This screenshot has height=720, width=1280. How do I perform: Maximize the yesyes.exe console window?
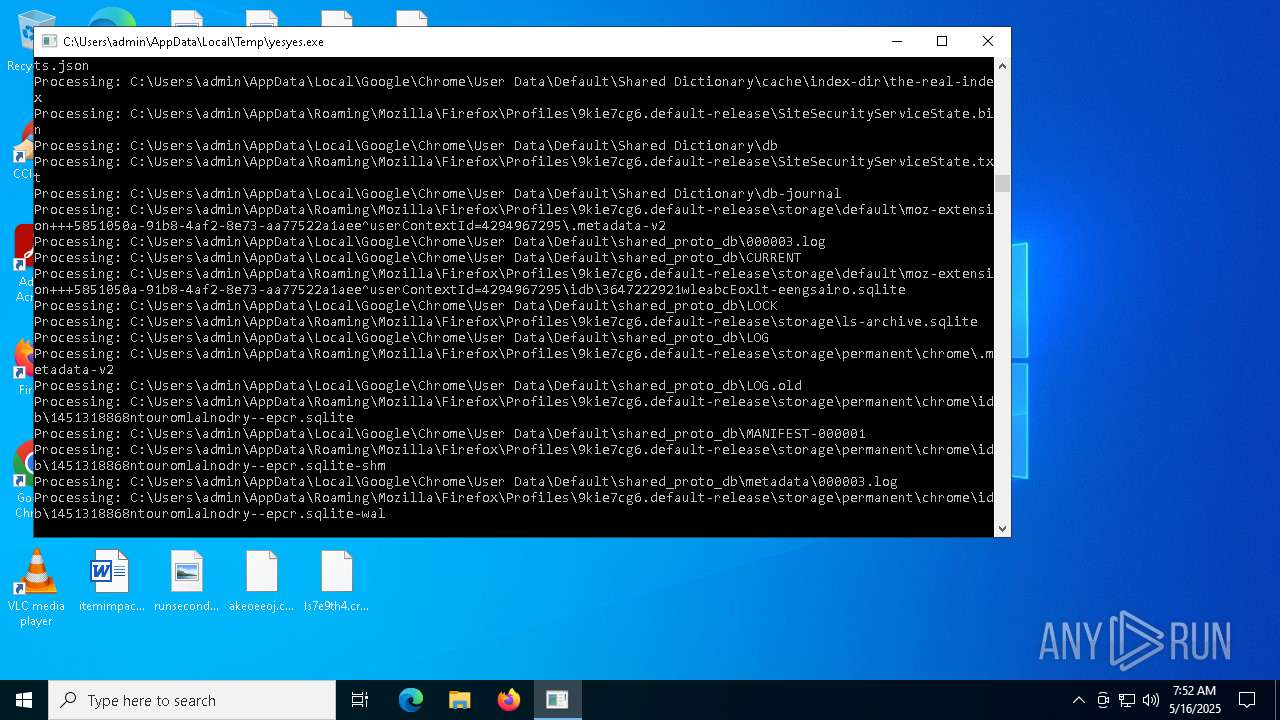pyautogui.click(x=941, y=41)
